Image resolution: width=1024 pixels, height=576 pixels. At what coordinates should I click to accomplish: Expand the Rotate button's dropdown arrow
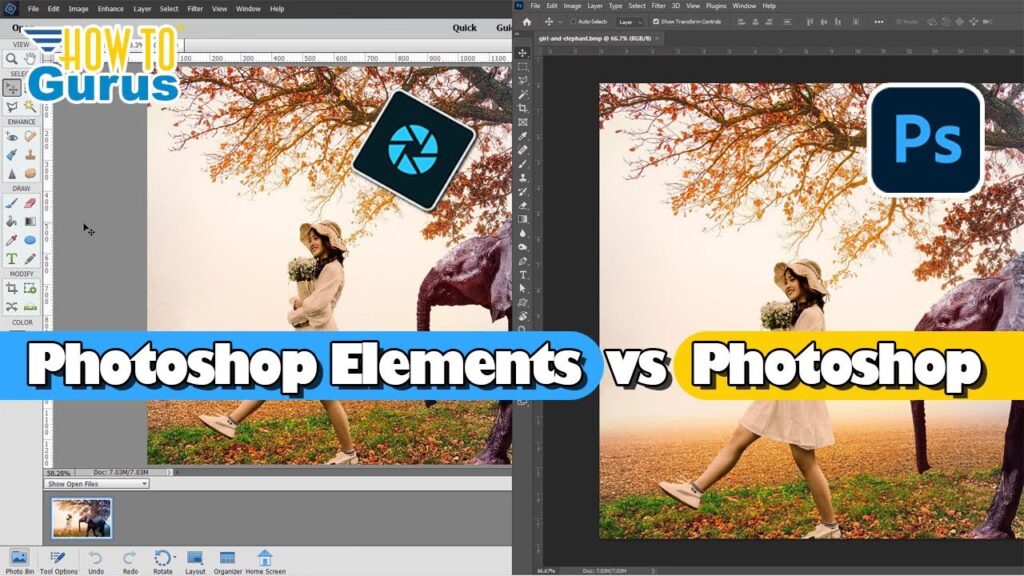pos(174,556)
